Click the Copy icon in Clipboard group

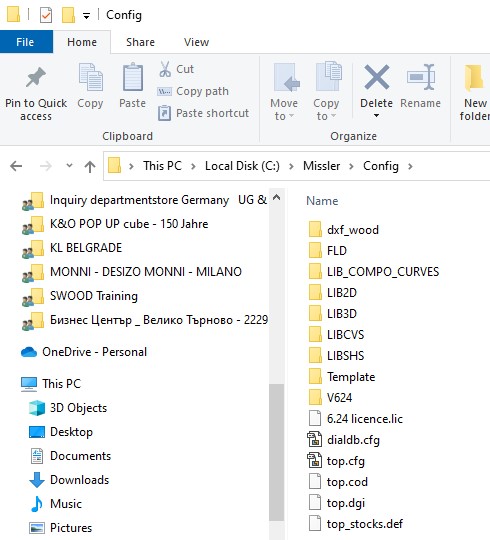coord(90,77)
